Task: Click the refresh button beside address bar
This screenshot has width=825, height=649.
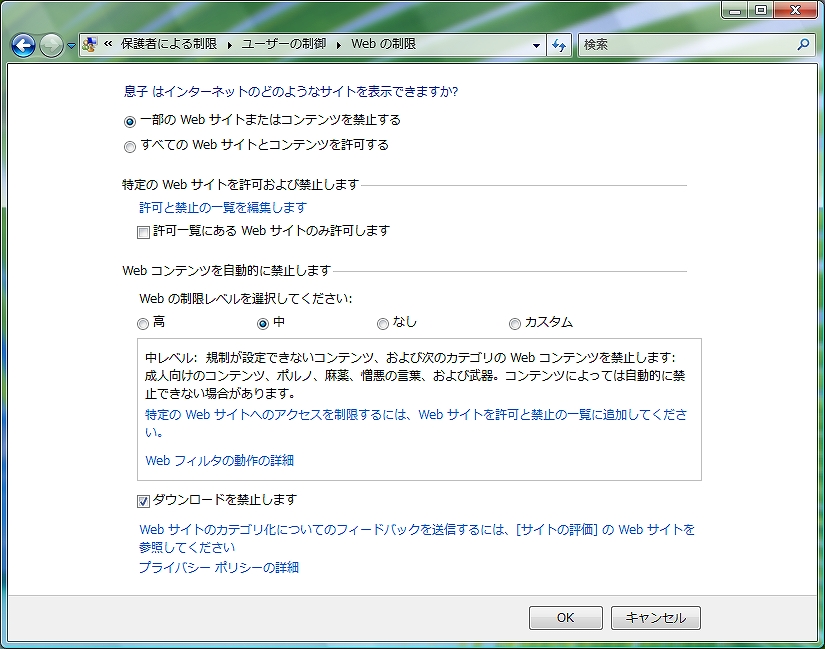Action: click(x=559, y=45)
